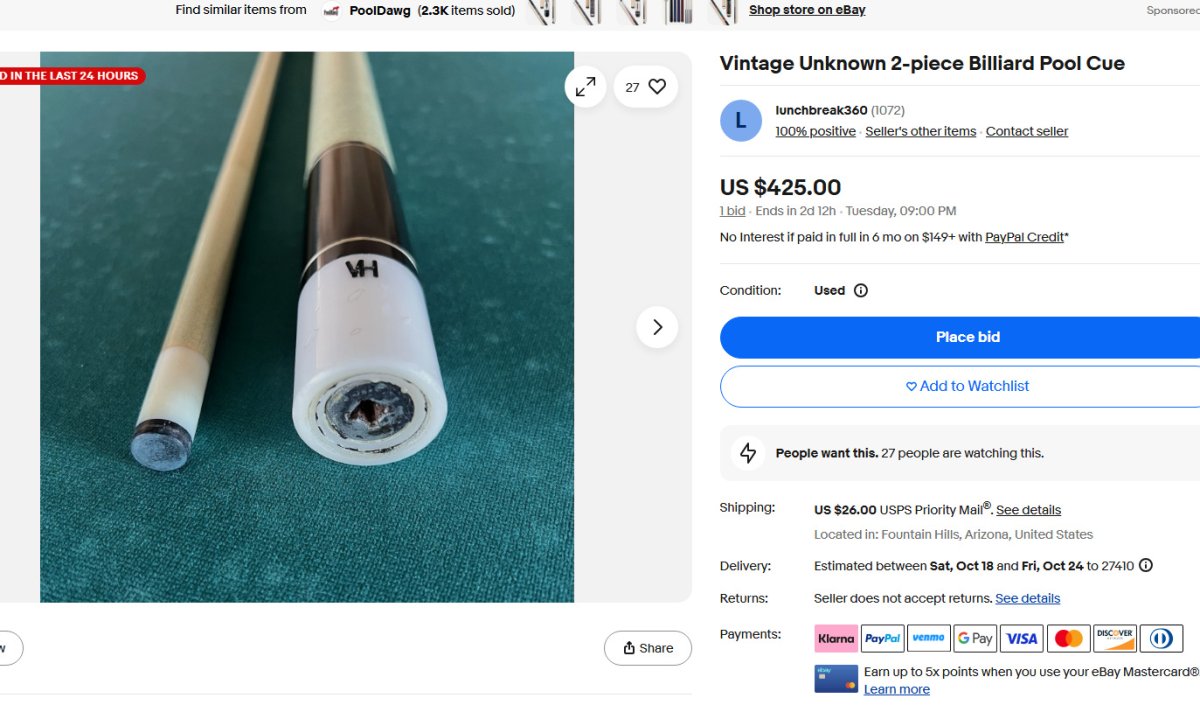
Task: Expand the product image to full view
Action: click(x=585, y=87)
